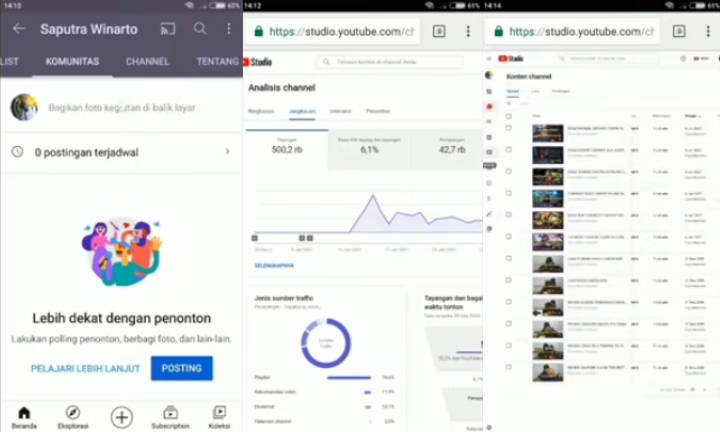The image size is (720, 432).
Task: Tick the last video row's checkbox
Action: pos(509,367)
